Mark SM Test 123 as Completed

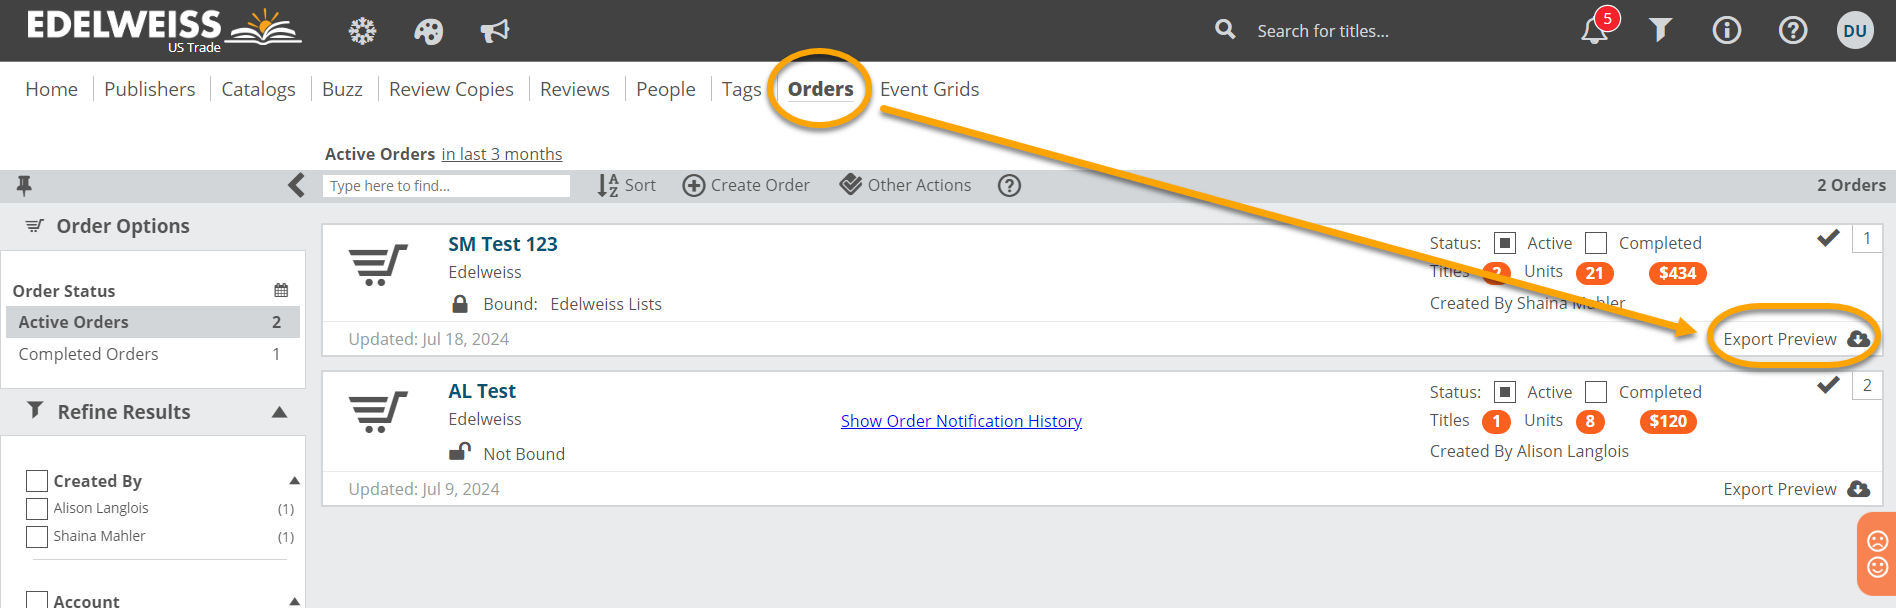(x=1596, y=243)
